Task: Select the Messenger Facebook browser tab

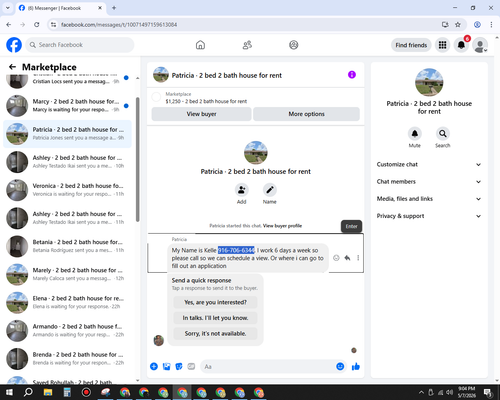Action: click(x=61, y=8)
